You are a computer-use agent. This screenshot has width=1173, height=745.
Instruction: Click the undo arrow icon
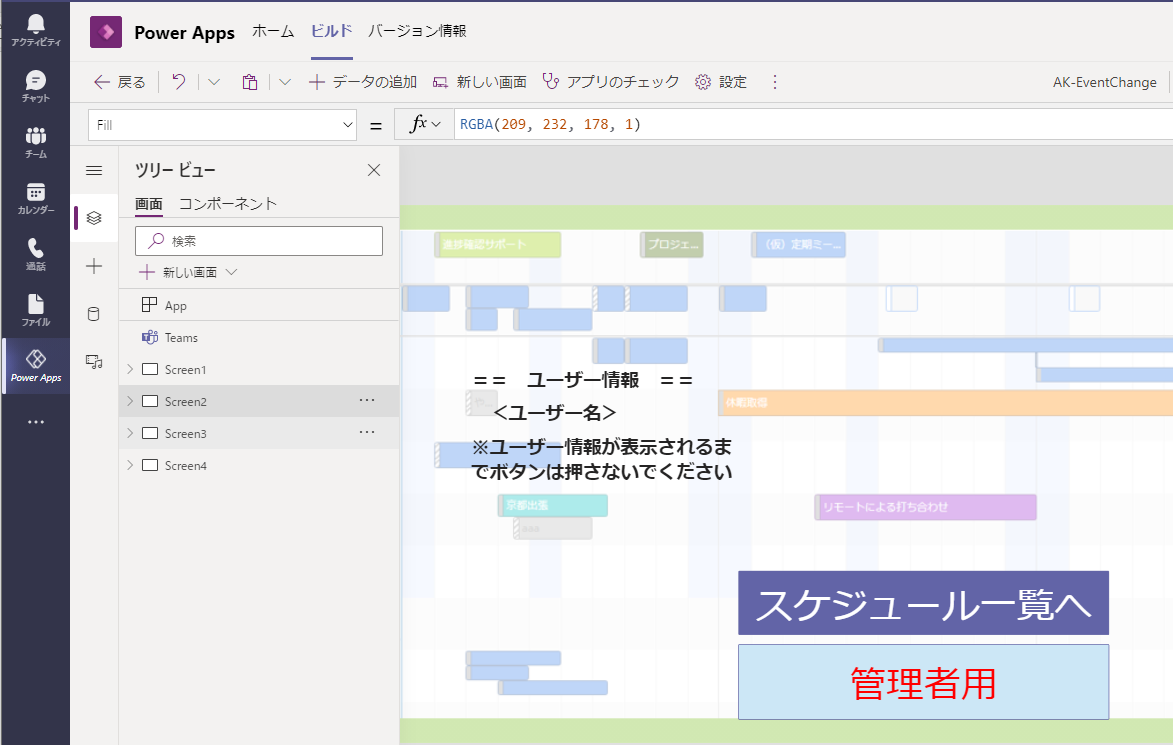(x=177, y=81)
